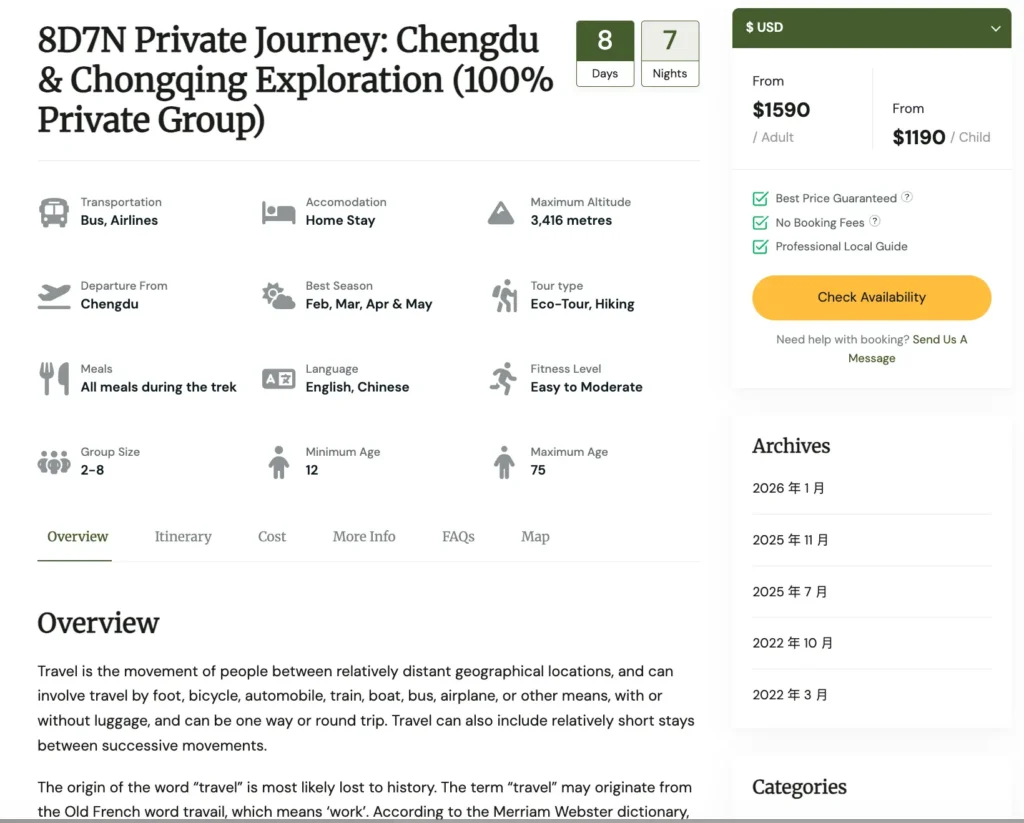This screenshot has width=1024, height=823.
Task: Open the FAQs tab
Action: click(x=458, y=537)
